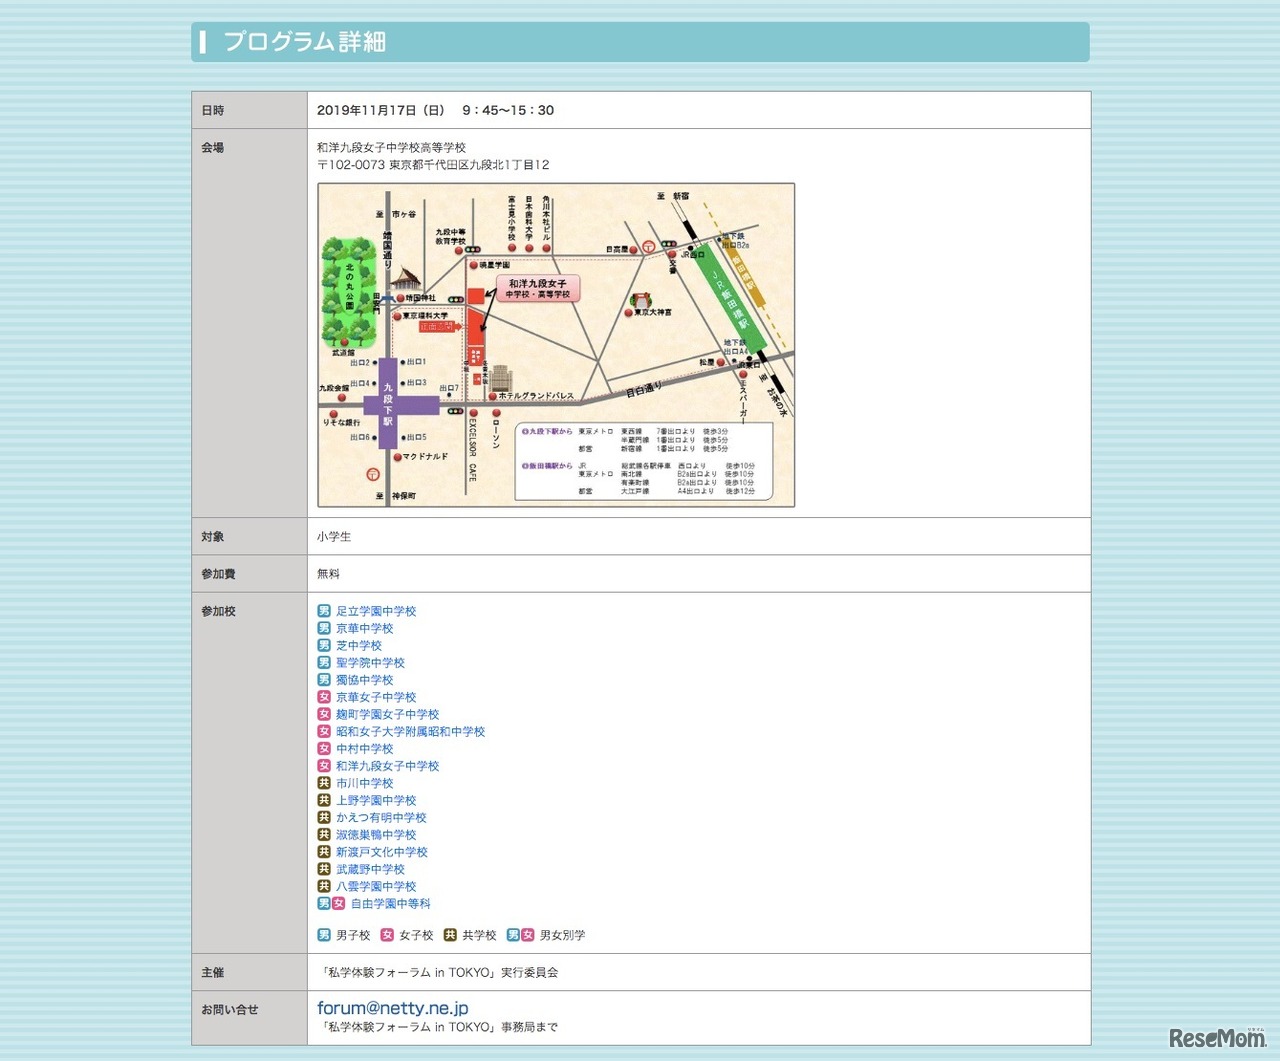This screenshot has height=1061, width=1280.
Task: Click the 男女 icon beside 自由学園中等科
Action: pyautogui.click(x=331, y=903)
